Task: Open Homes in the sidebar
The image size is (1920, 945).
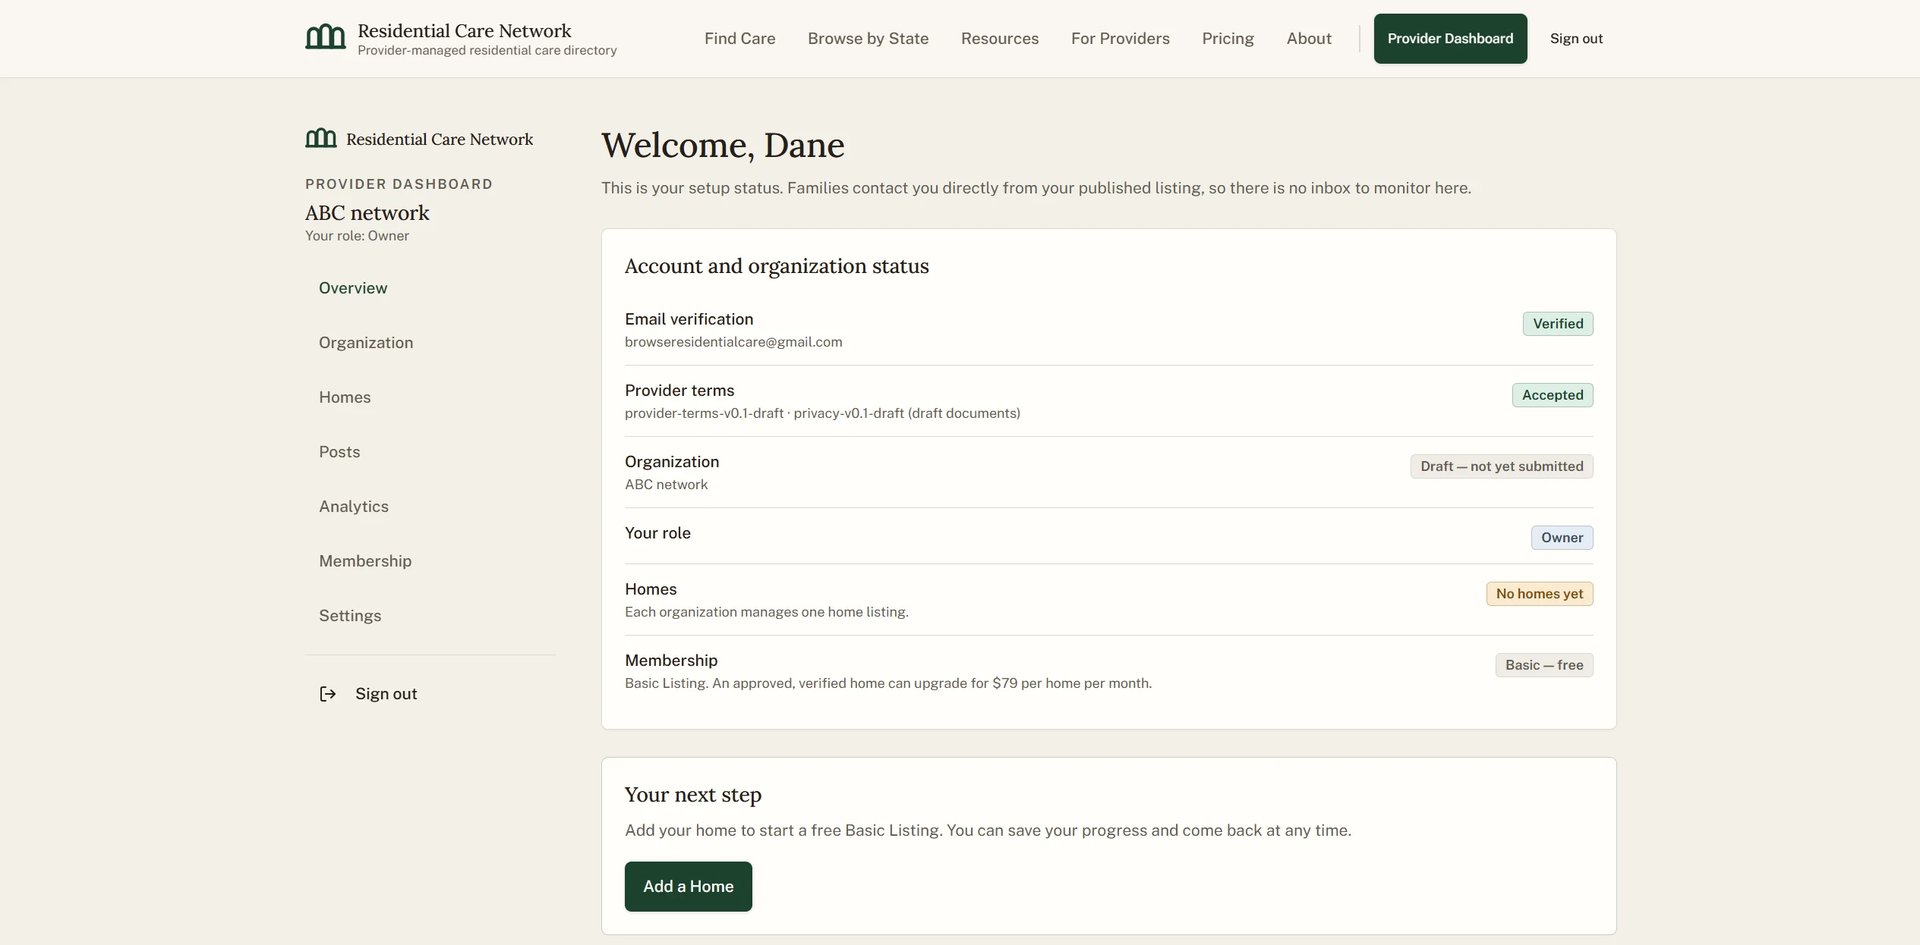Action: pyautogui.click(x=345, y=397)
